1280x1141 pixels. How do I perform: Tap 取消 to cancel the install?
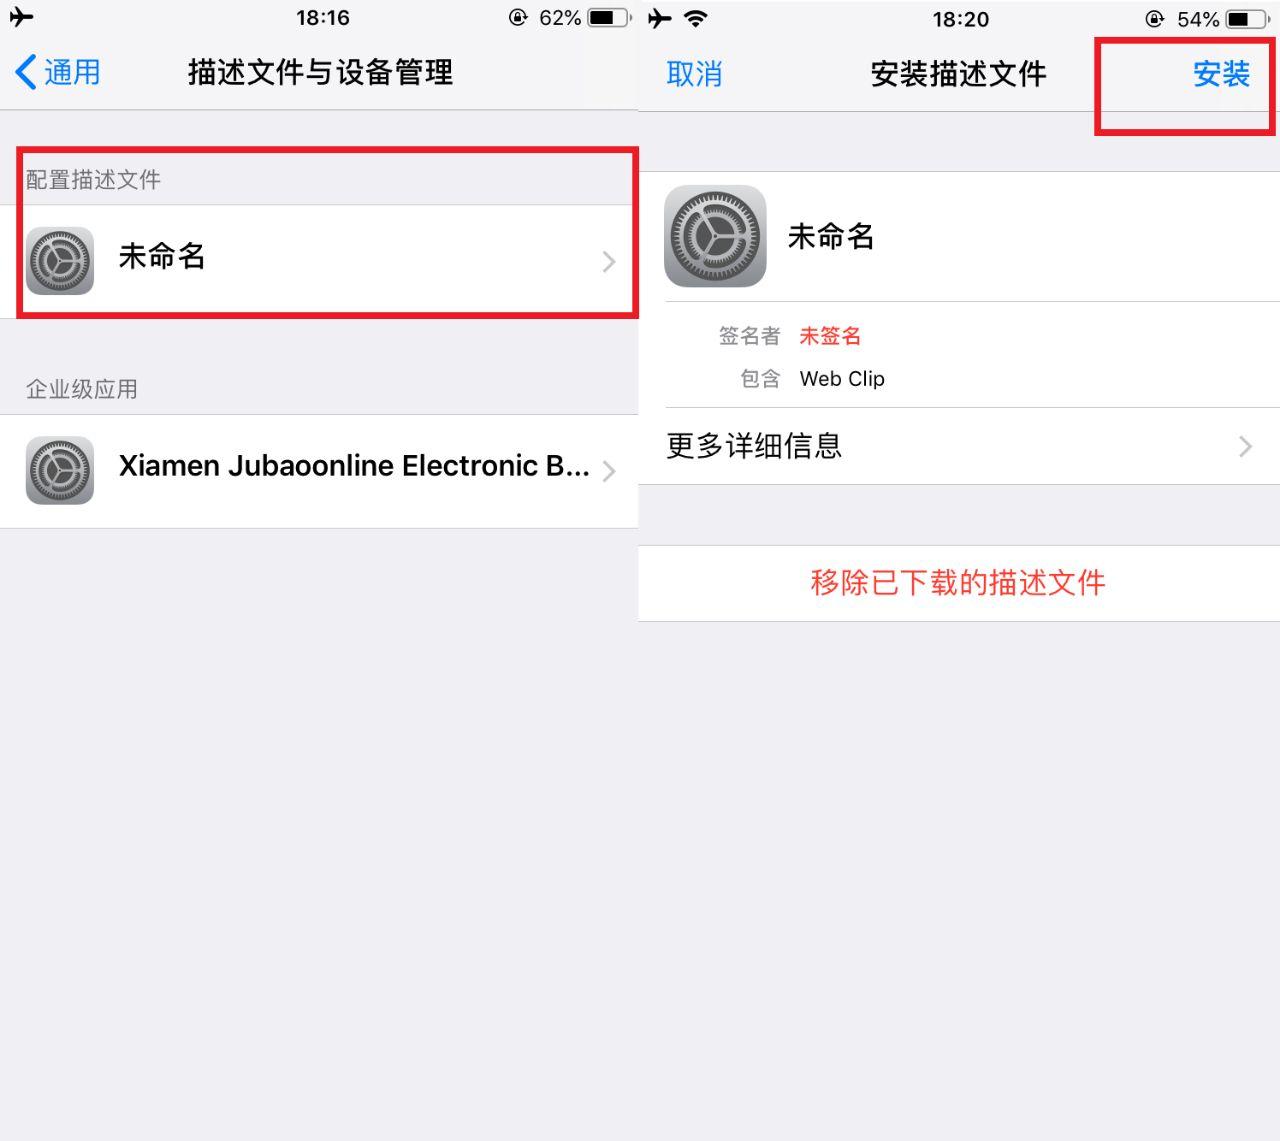694,74
